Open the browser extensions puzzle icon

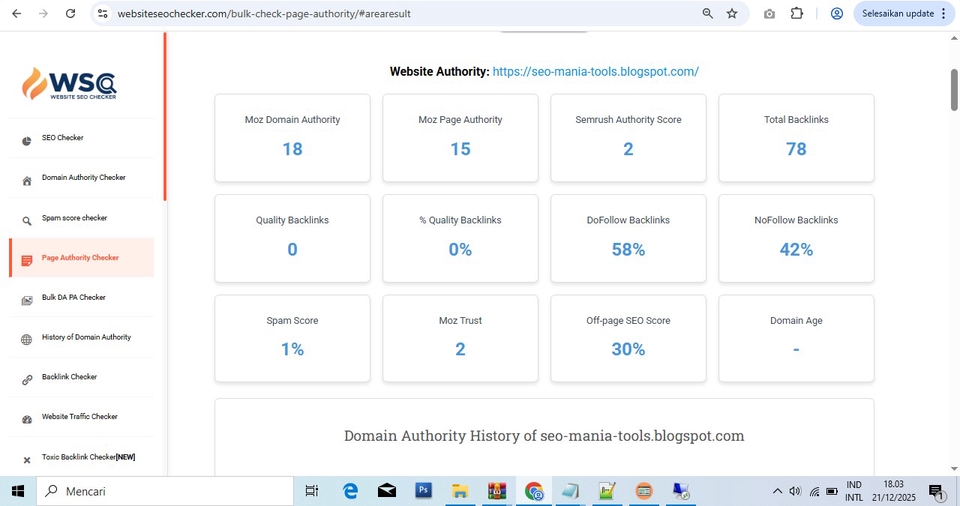797,14
